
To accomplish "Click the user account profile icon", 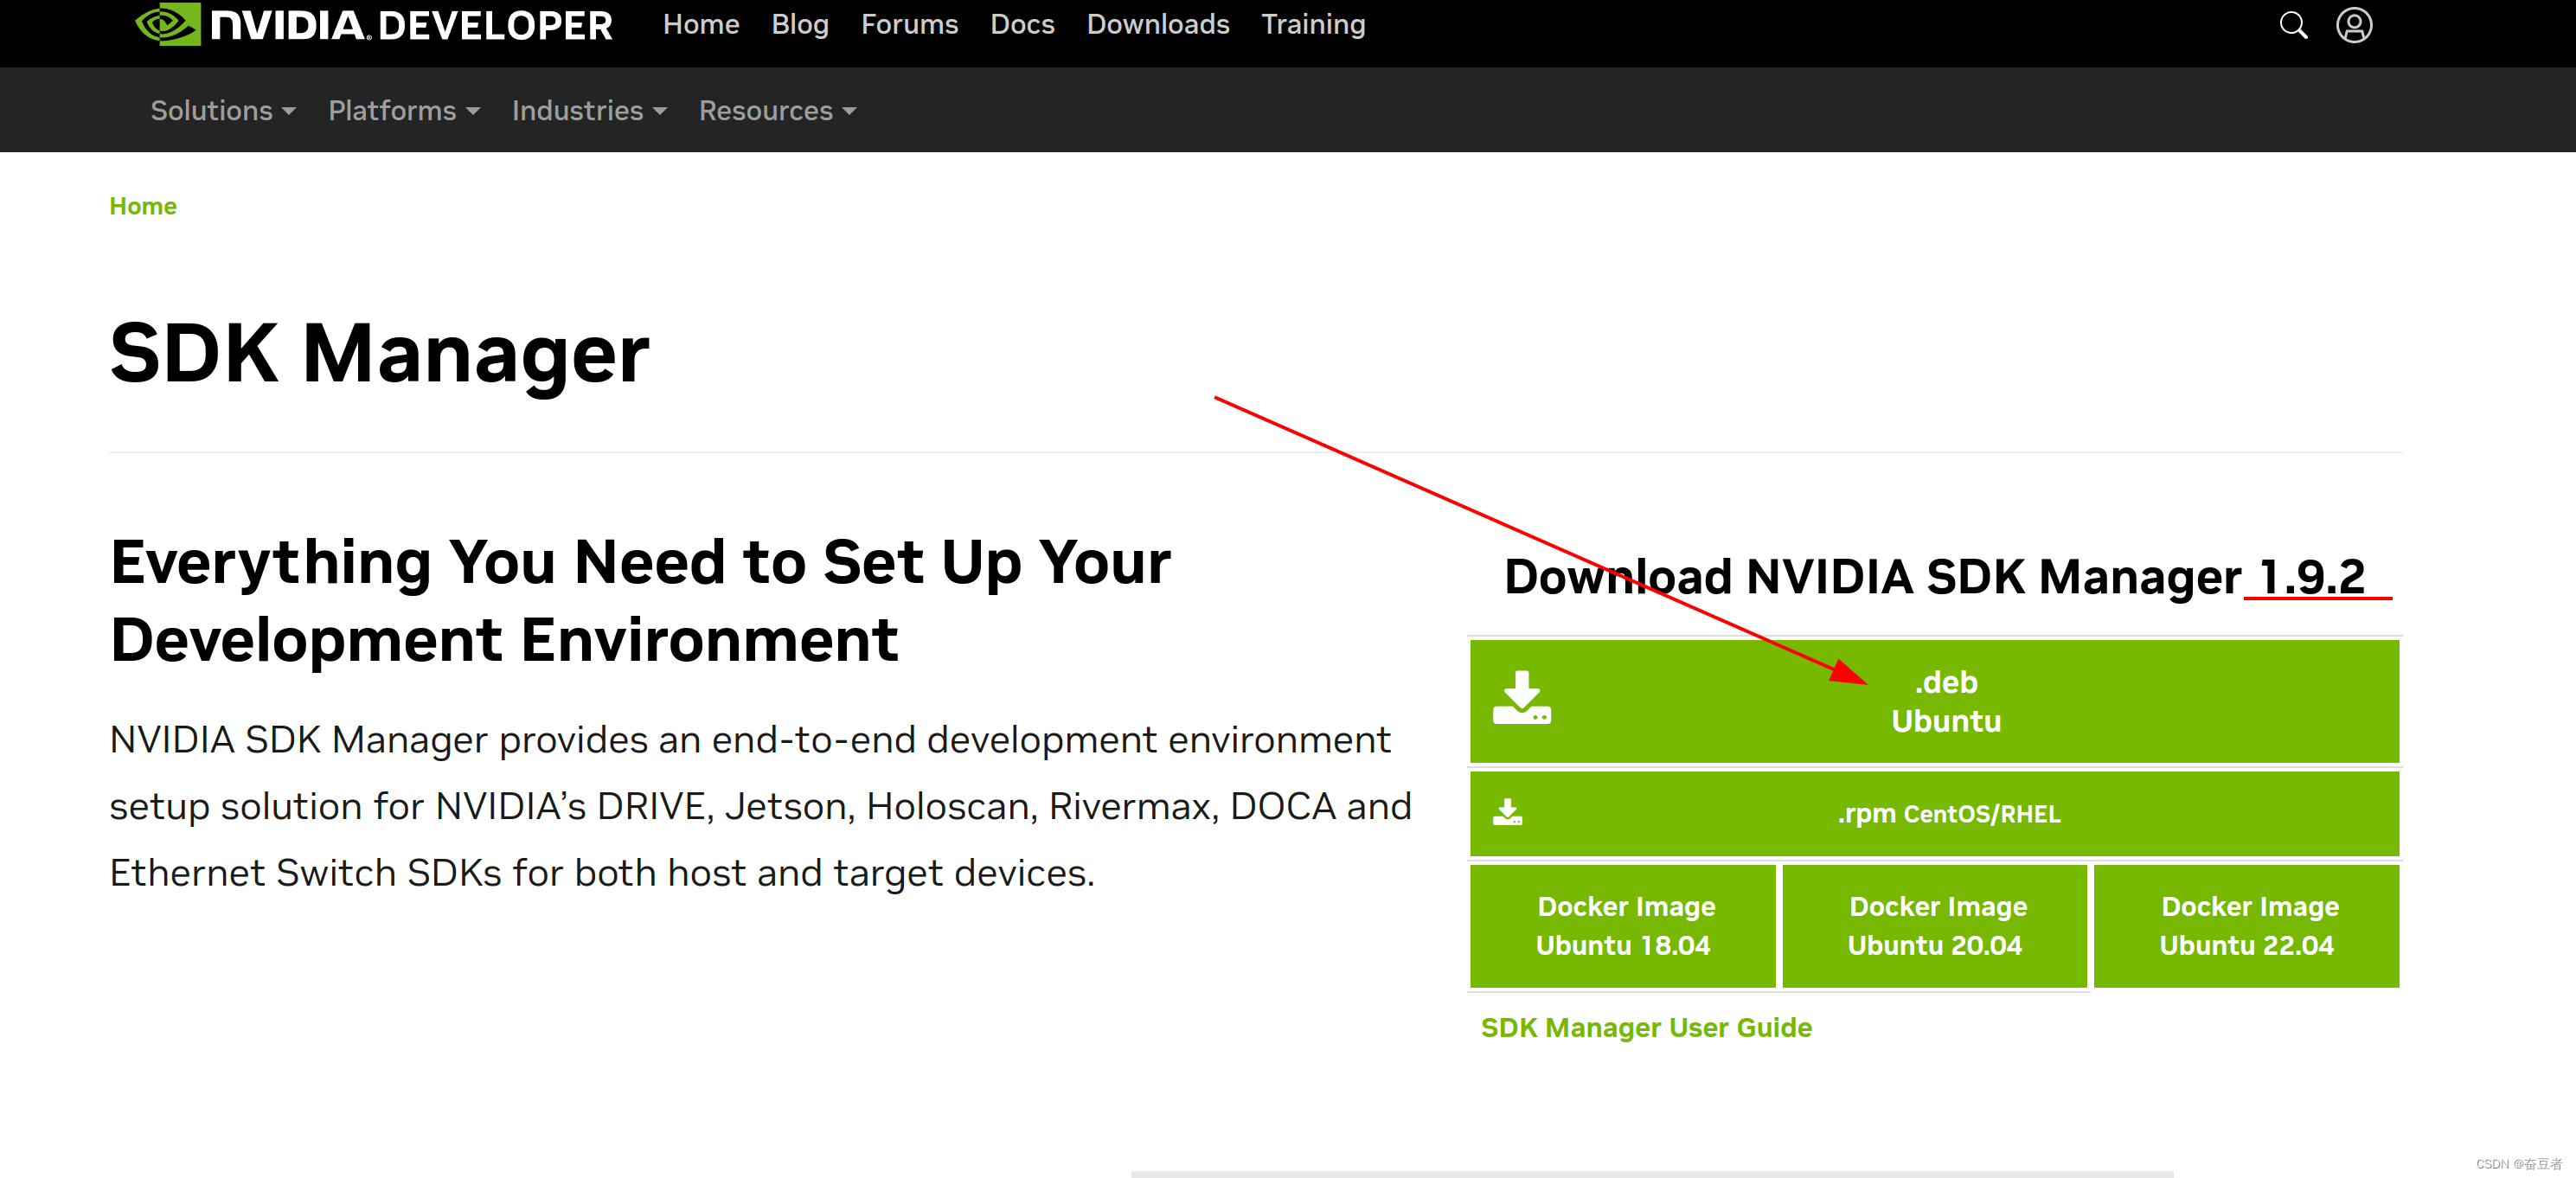I will 2355,25.
